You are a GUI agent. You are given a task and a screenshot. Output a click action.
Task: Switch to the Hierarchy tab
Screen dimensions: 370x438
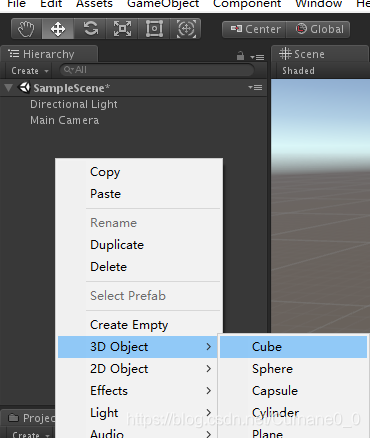click(49, 54)
